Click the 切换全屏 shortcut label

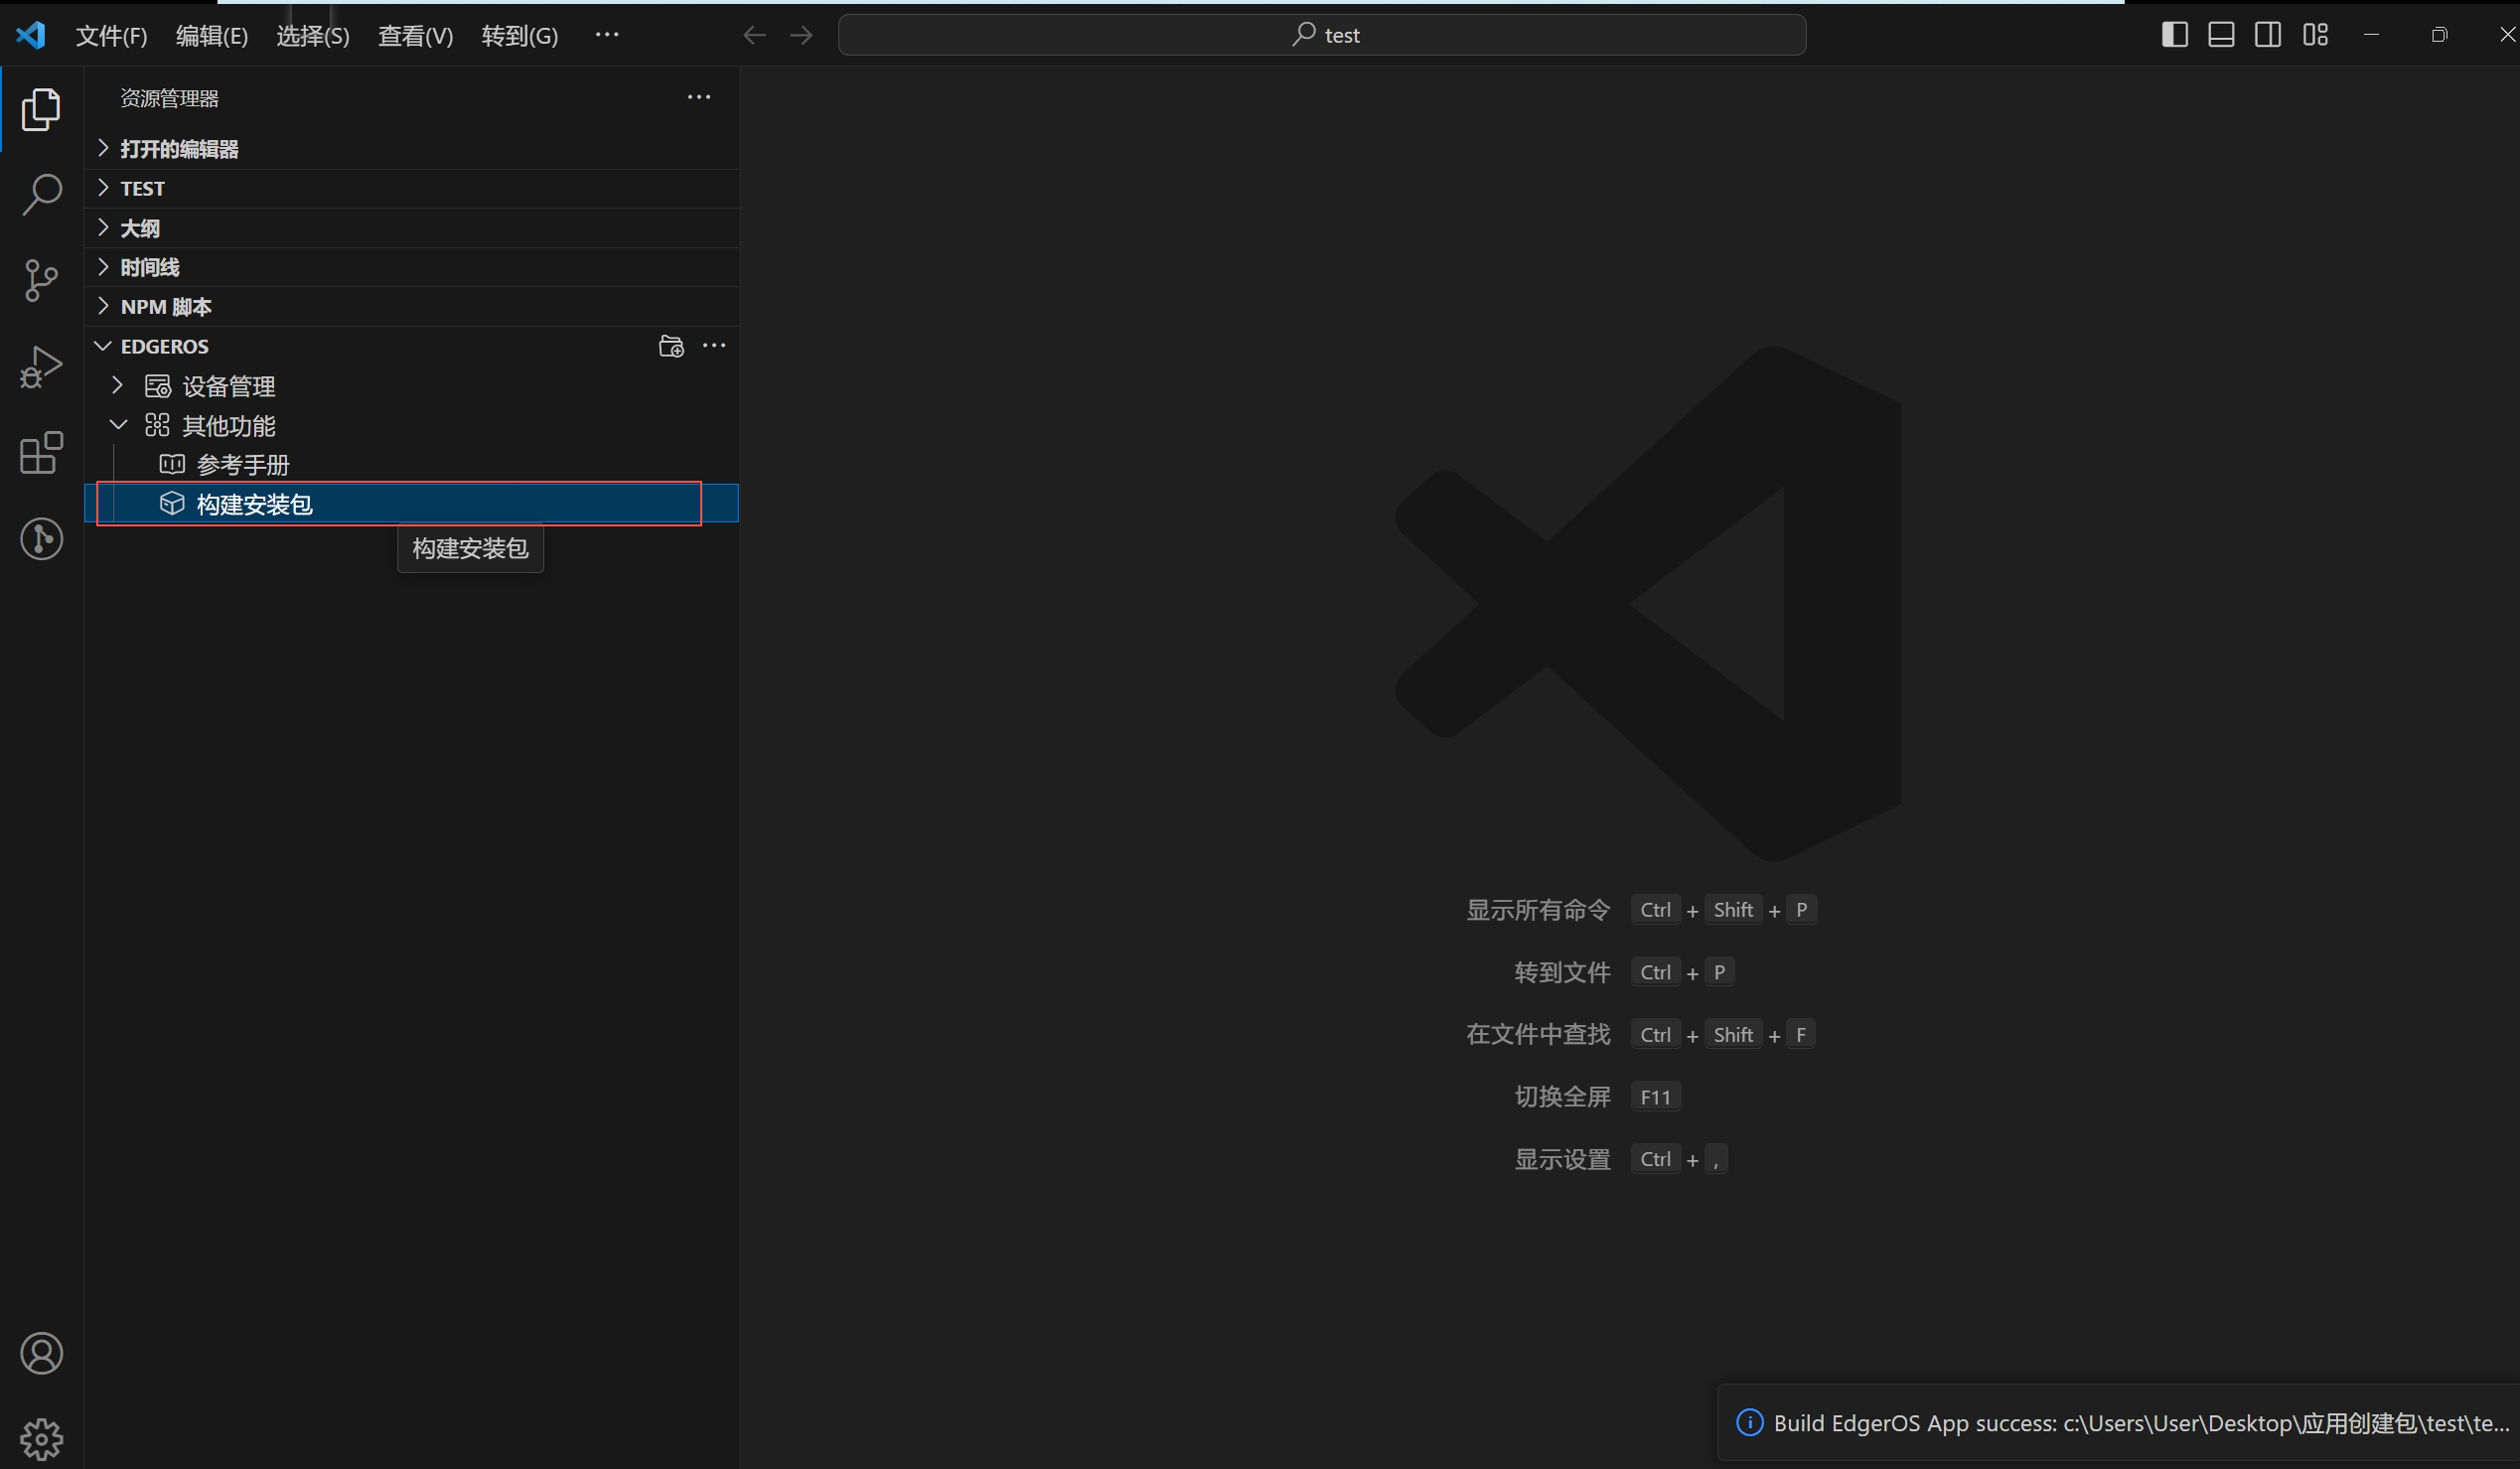[1562, 1097]
